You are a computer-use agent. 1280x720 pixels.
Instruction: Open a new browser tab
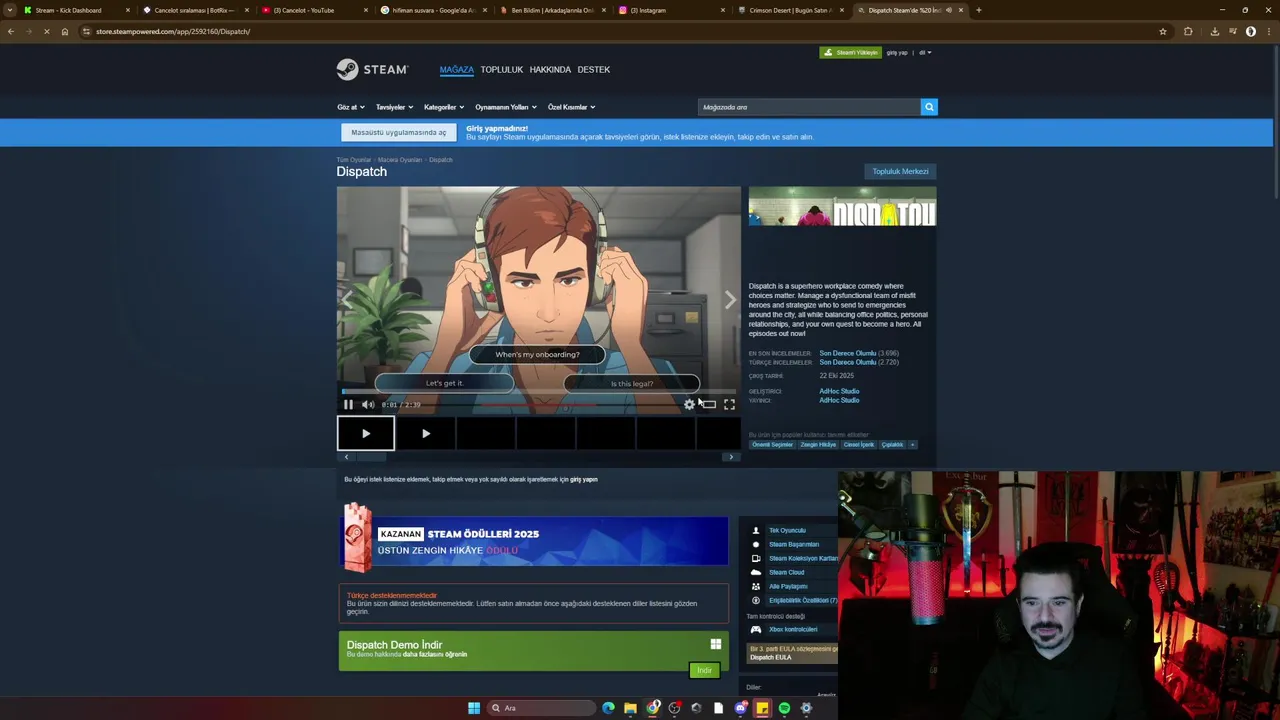[x=978, y=10]
